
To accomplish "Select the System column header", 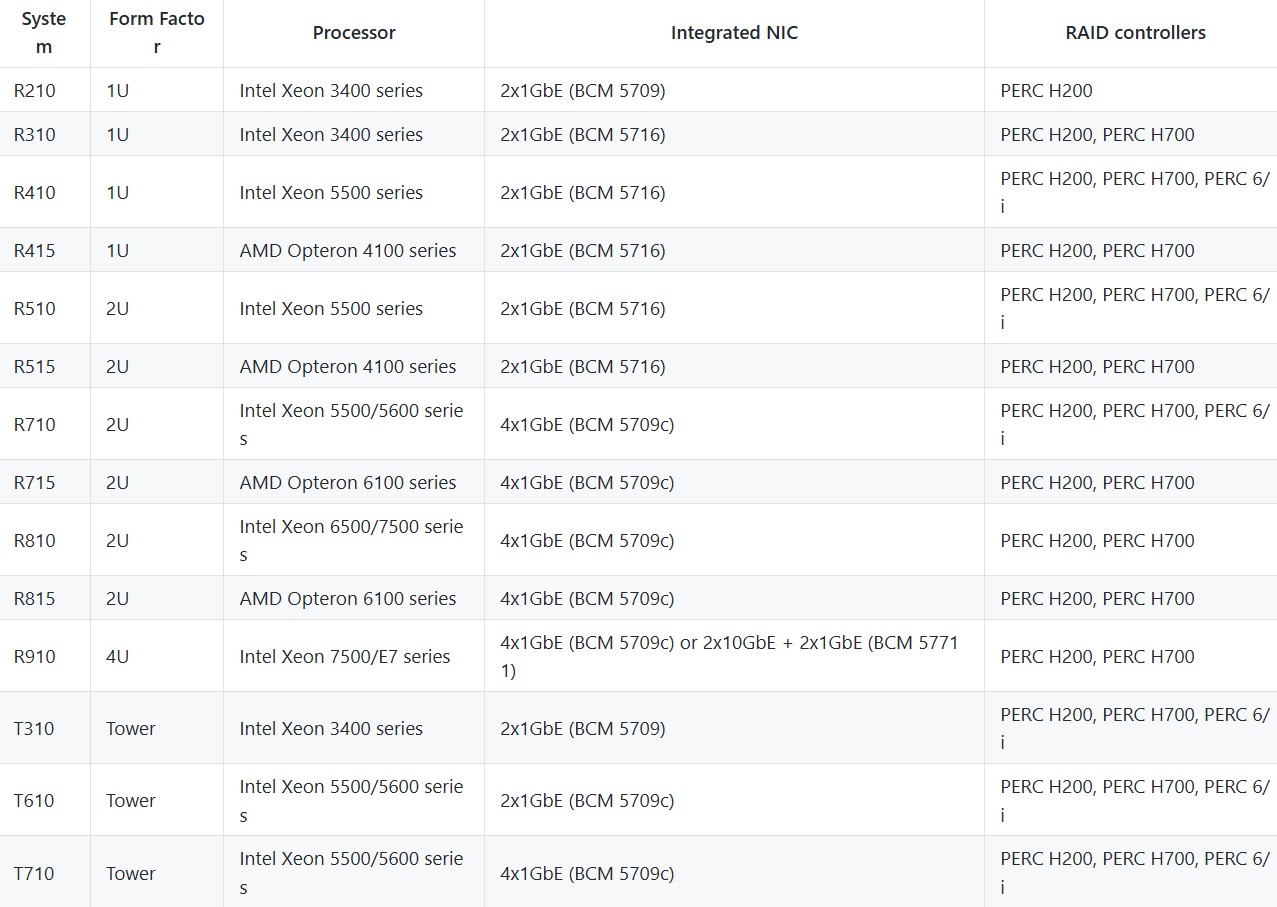I will coord(44,33).
